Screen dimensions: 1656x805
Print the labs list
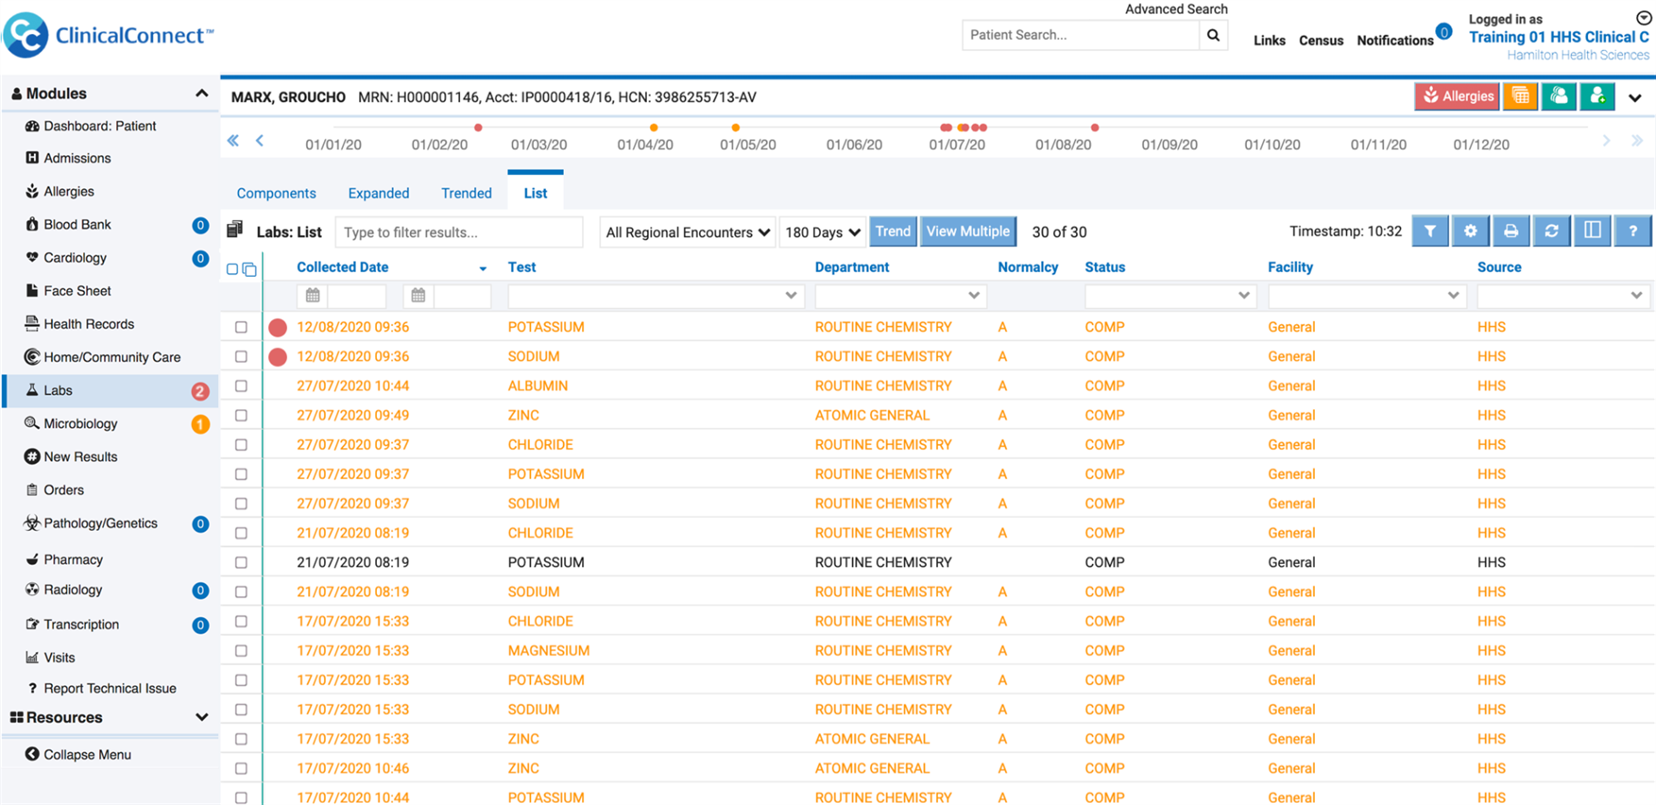pyautogui.click(x=1511, y=231)
